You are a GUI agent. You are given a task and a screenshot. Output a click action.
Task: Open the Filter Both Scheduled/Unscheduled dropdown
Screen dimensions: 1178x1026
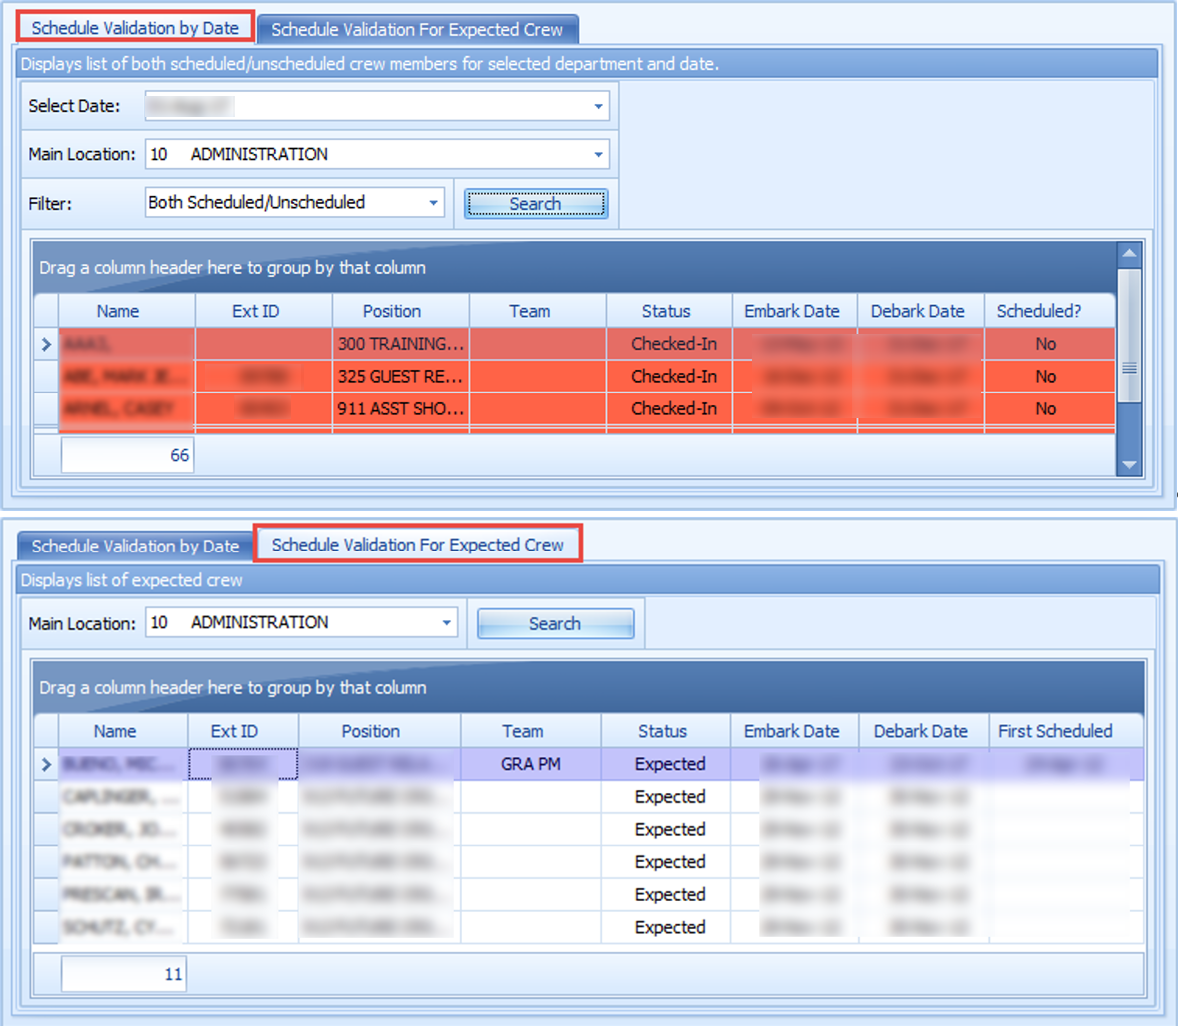[x=433, y=203]
